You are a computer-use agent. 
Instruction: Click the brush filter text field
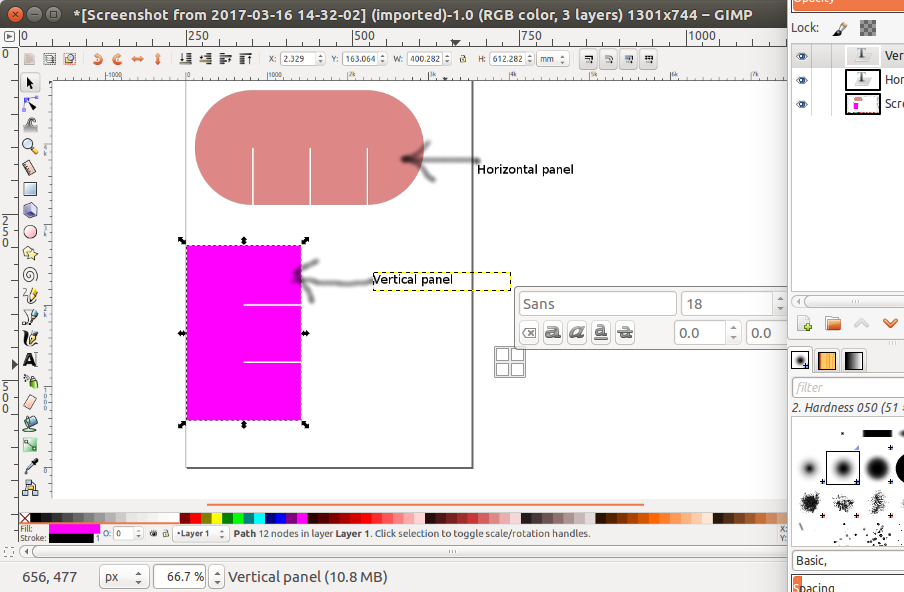pos(848,388)
